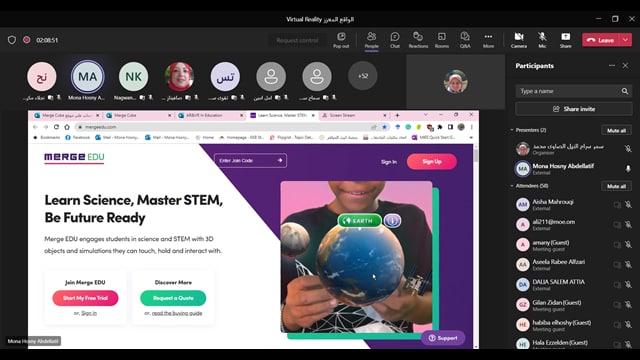Open read the buying guide link
Viewport: 640px width, 360px height.
(x=177, y=313)
